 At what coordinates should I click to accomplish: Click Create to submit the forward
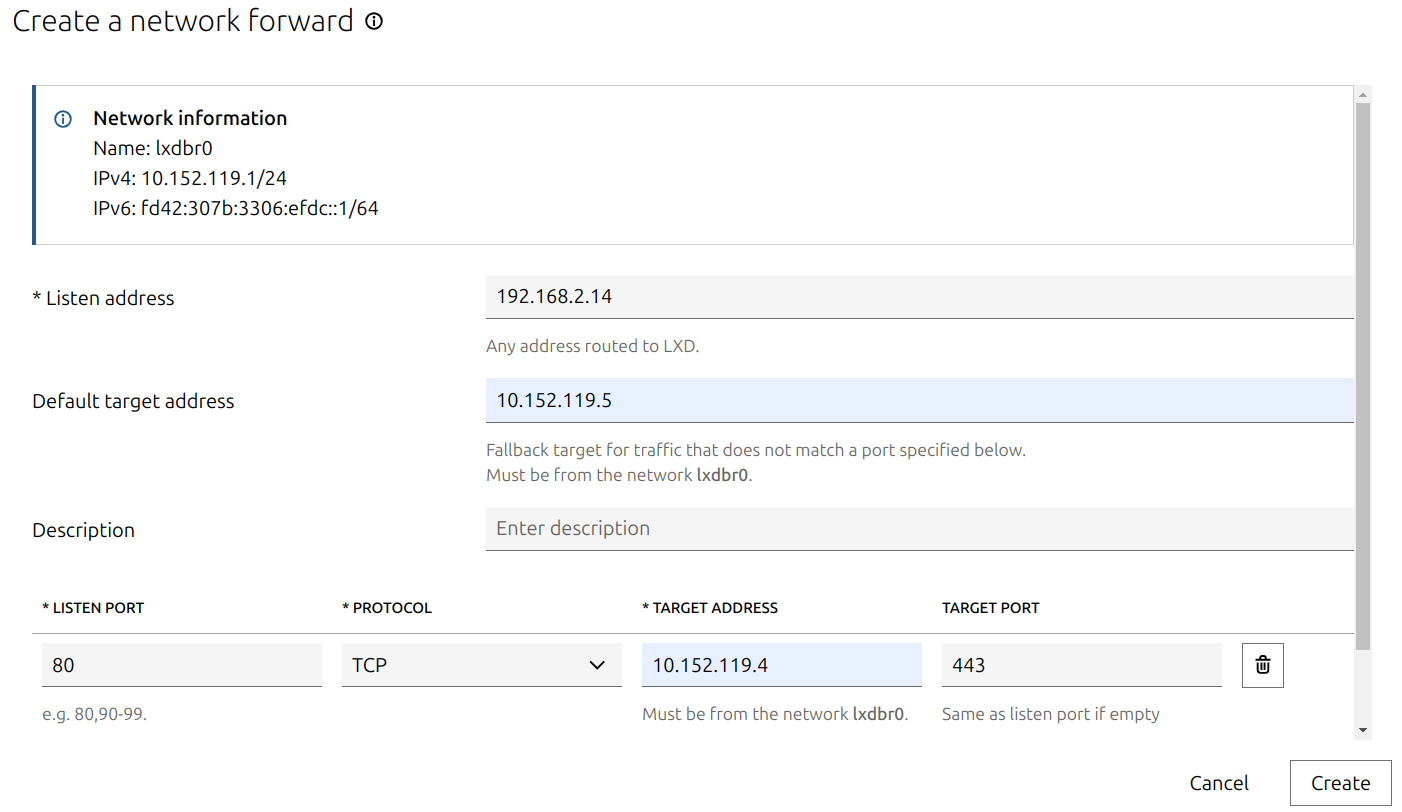(1340, 783)
